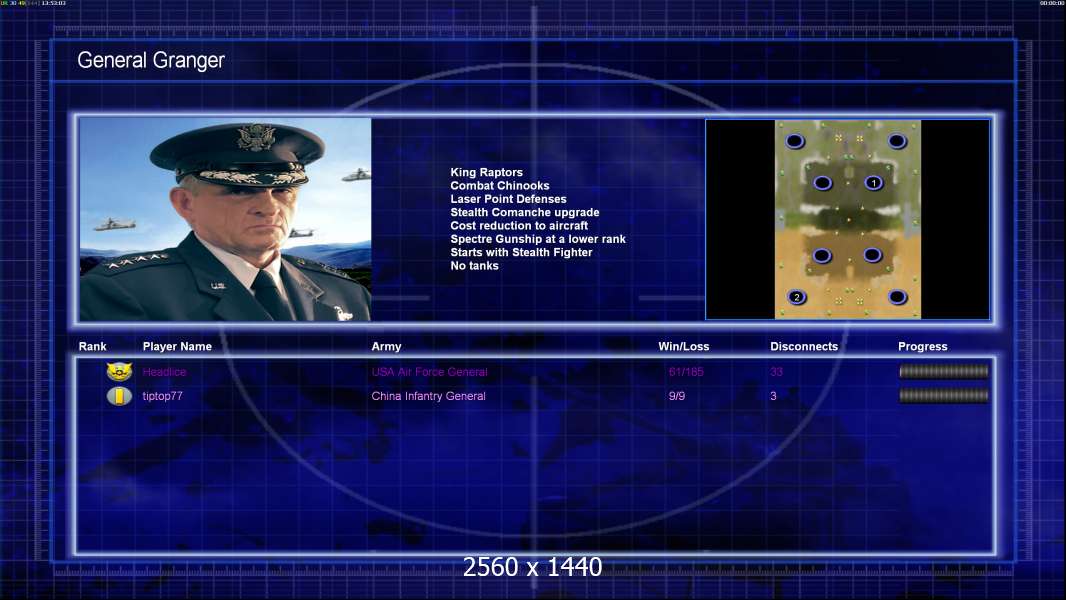This screenshot has width=1066, height=600.
Task: Click the General Granger title text
Action: (151, 60)
